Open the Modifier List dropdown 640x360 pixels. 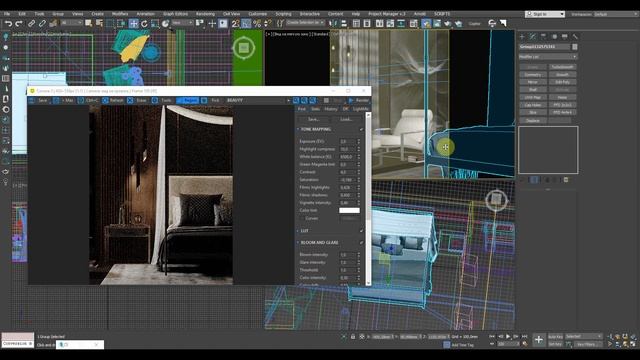(x=548, y=57)
